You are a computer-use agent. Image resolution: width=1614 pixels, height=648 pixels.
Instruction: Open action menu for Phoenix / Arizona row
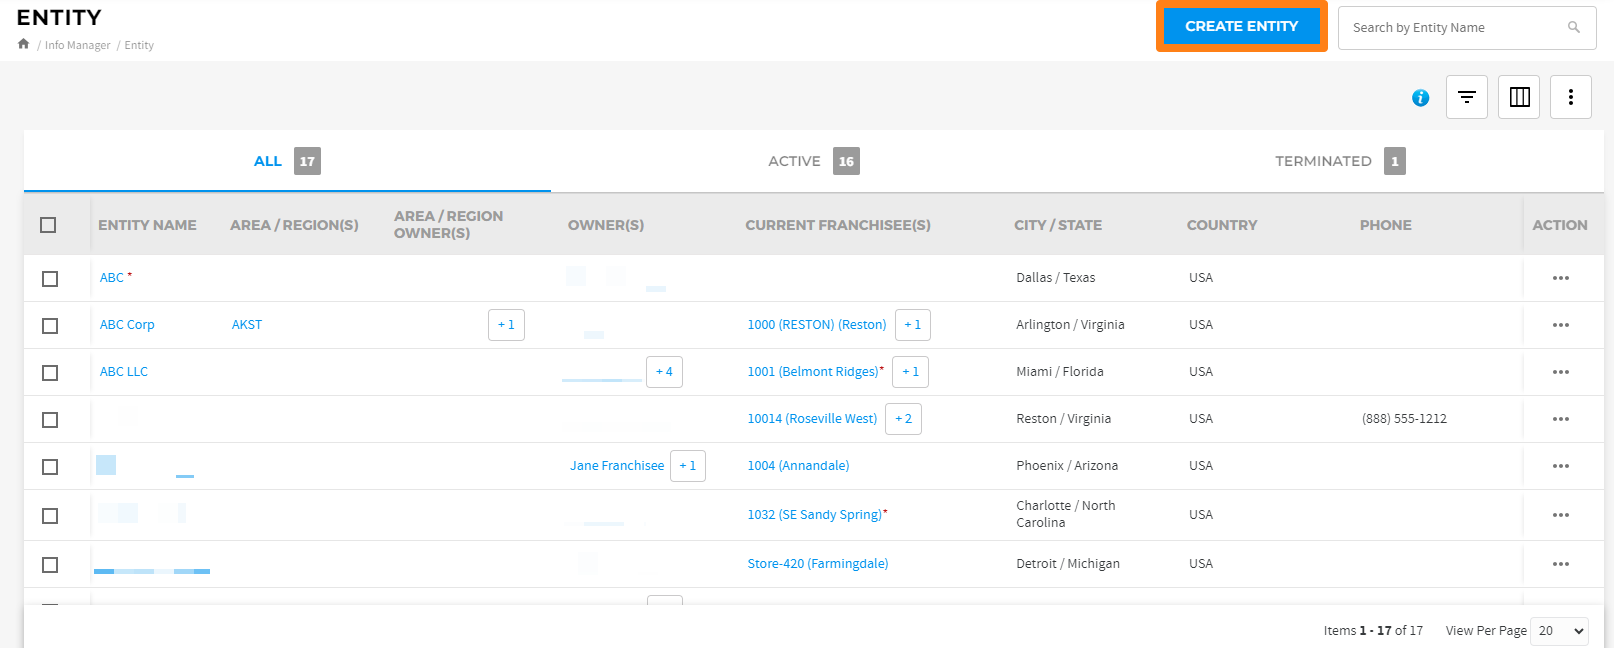point(1560,466)
